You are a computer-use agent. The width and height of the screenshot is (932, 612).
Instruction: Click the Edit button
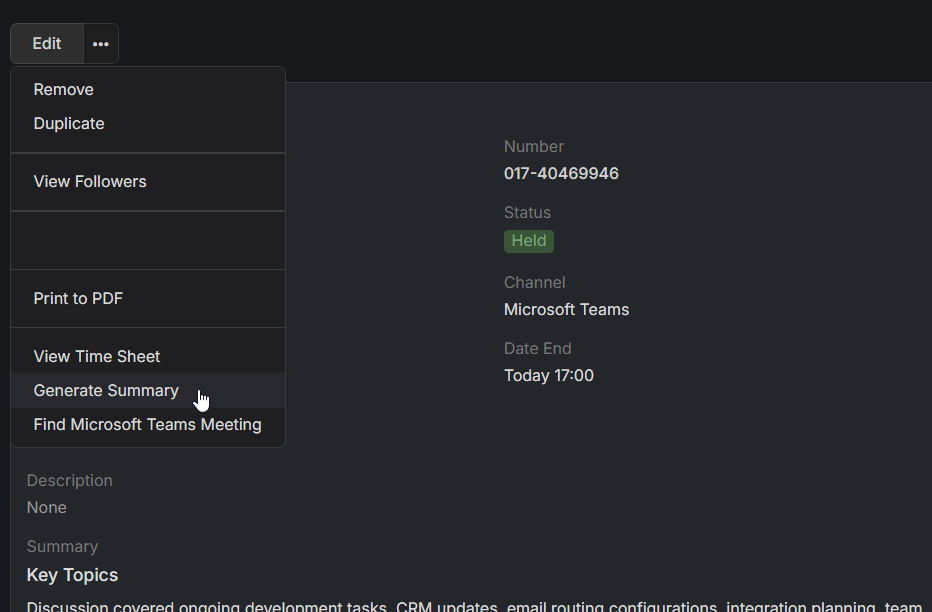point(47,44)
